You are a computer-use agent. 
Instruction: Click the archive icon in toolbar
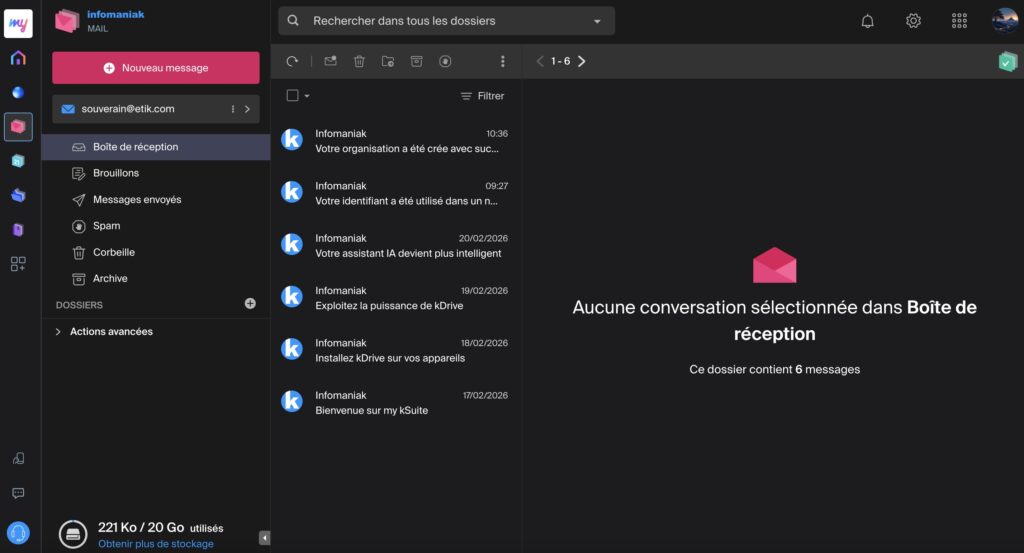coord(417,61)
